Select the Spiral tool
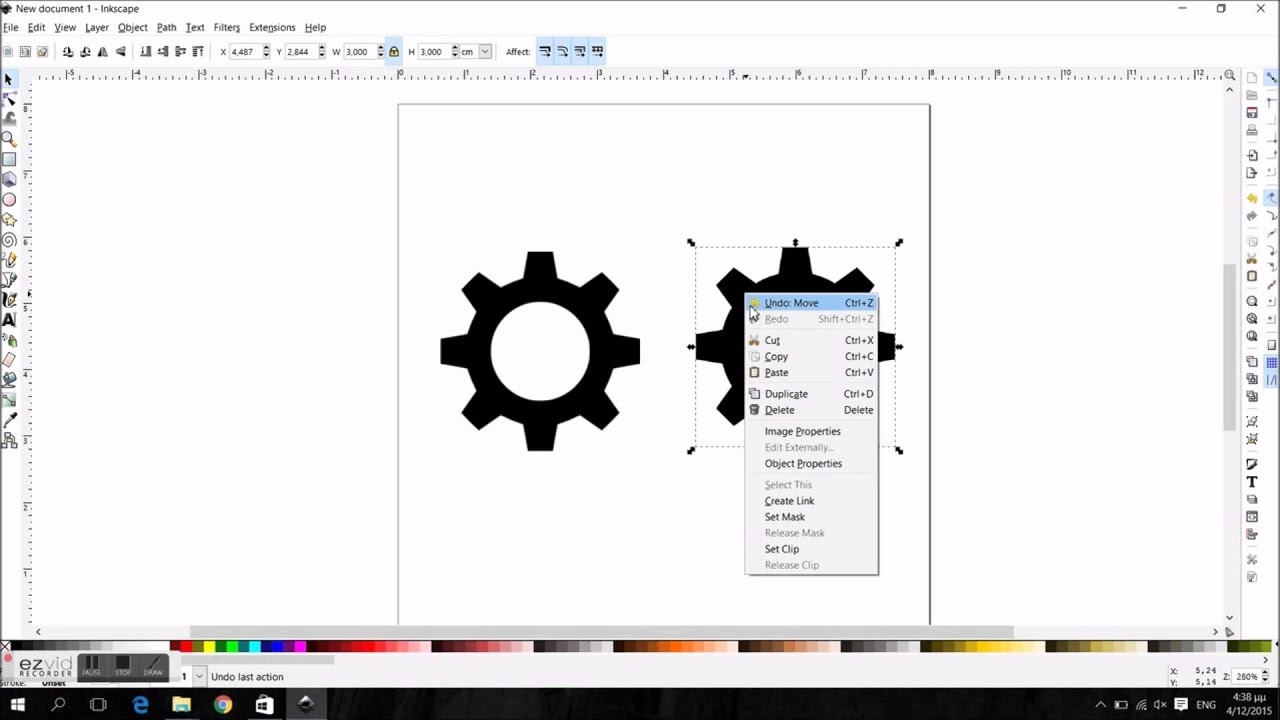Screen dimensions: 1280x720 pyautogui.click(x=12, y=239)
